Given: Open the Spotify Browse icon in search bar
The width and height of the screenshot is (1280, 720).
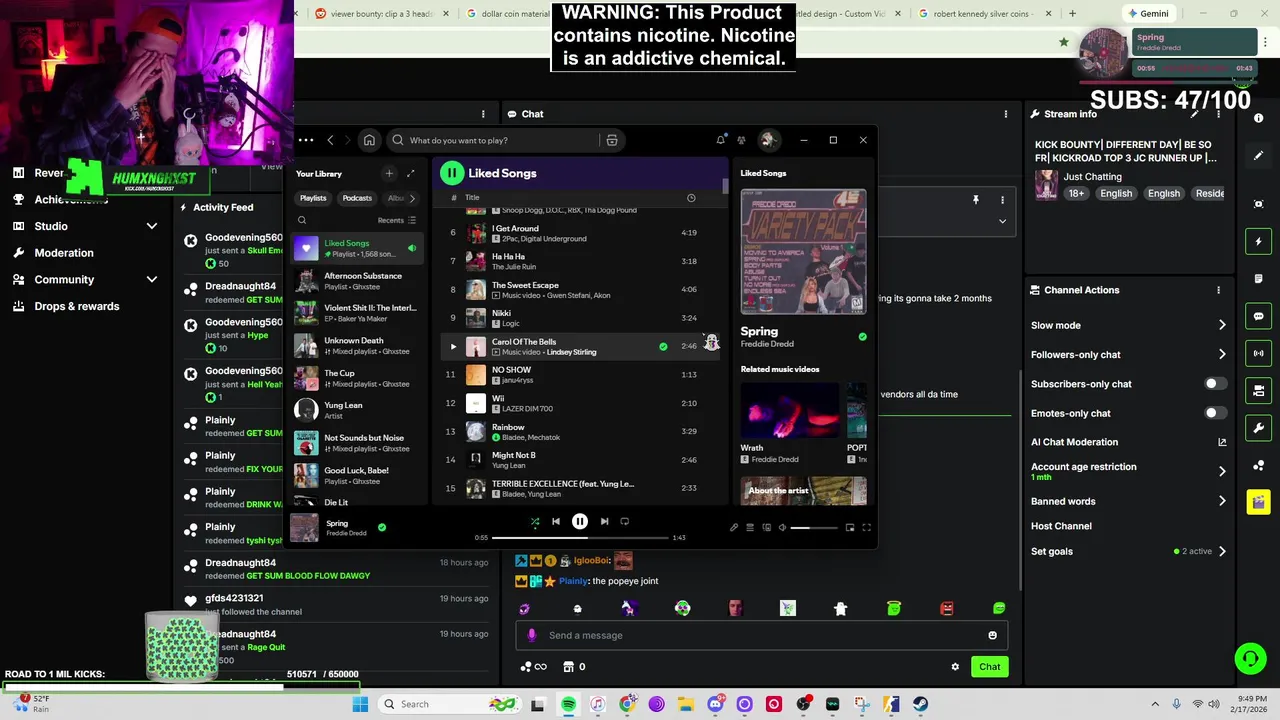Looking at the screenshot, I should point(612,140).
